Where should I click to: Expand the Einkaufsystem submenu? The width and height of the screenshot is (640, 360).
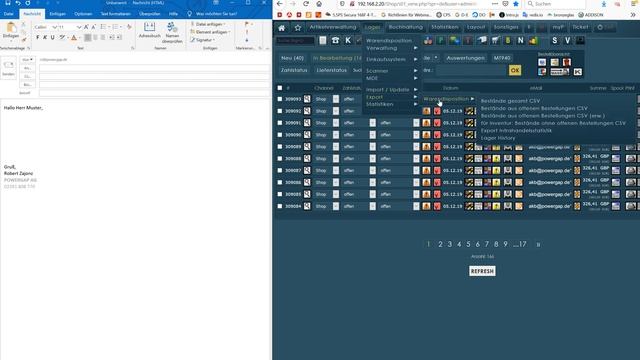tap(391, 59)
